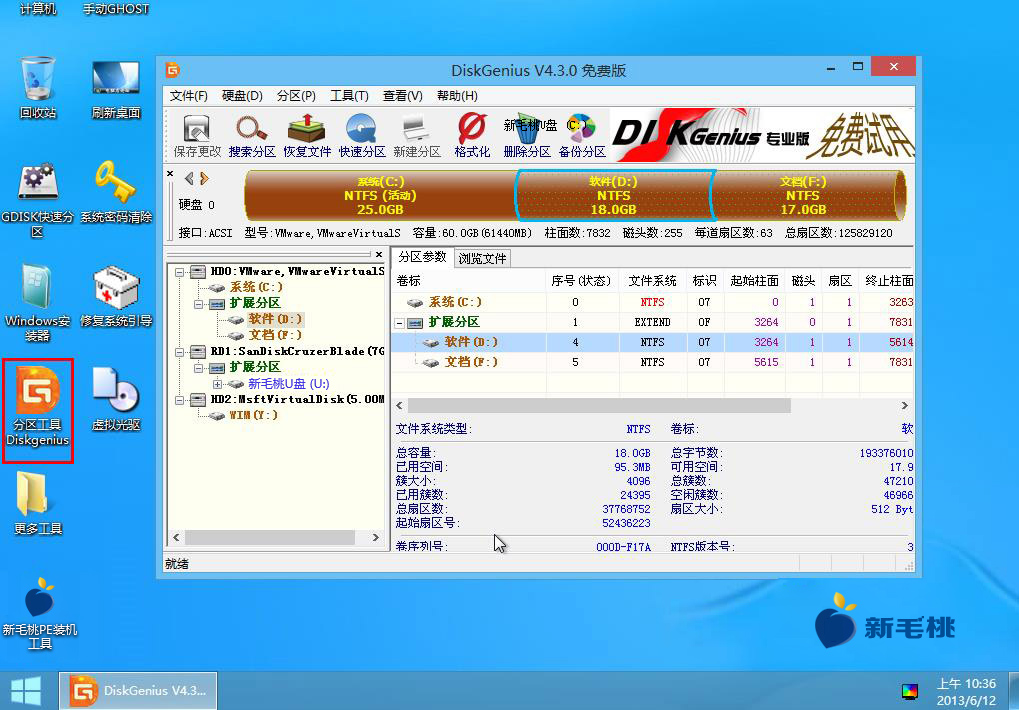Screen dimensions: 1019x710
Task: Switch to the 分区参数 tab
Action: [x=422, y=257]
